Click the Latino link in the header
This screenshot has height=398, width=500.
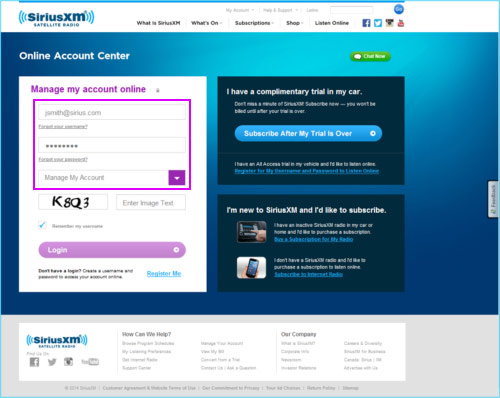pyautogui.click(x=312, y=10)
